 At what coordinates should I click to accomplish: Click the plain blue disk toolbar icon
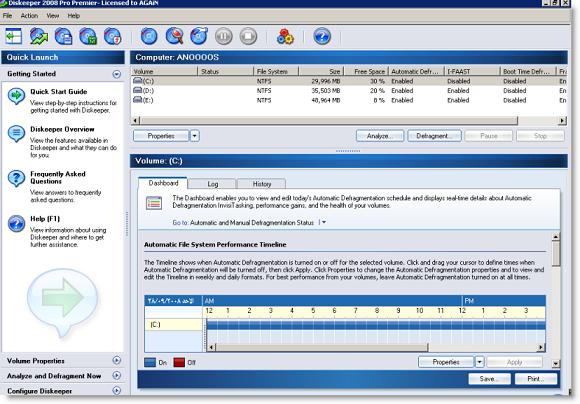[149, 36]
